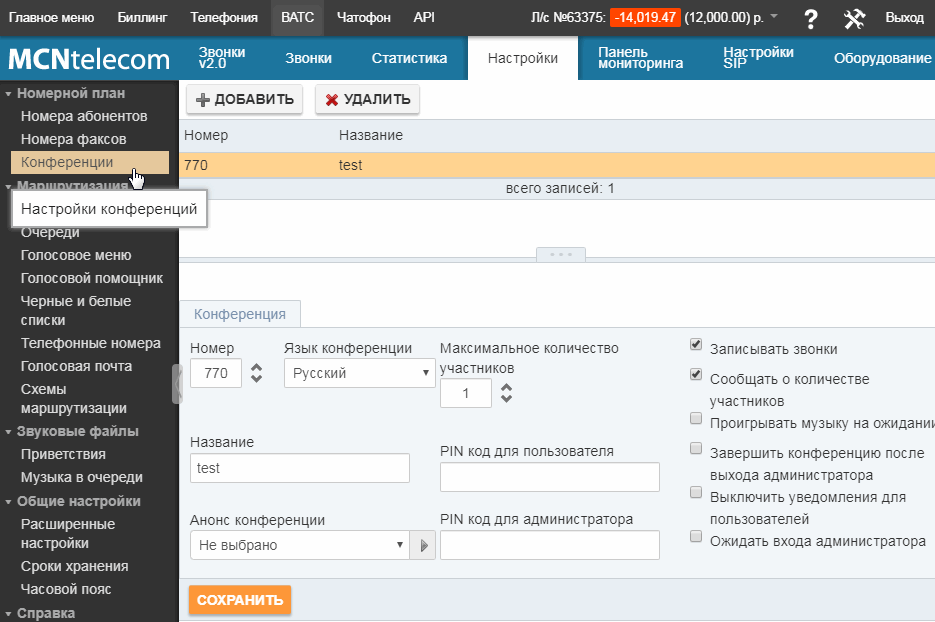Screen dimensions: 935x622
Task: Open the tools wrench icon
Action: tap(853, 18)
